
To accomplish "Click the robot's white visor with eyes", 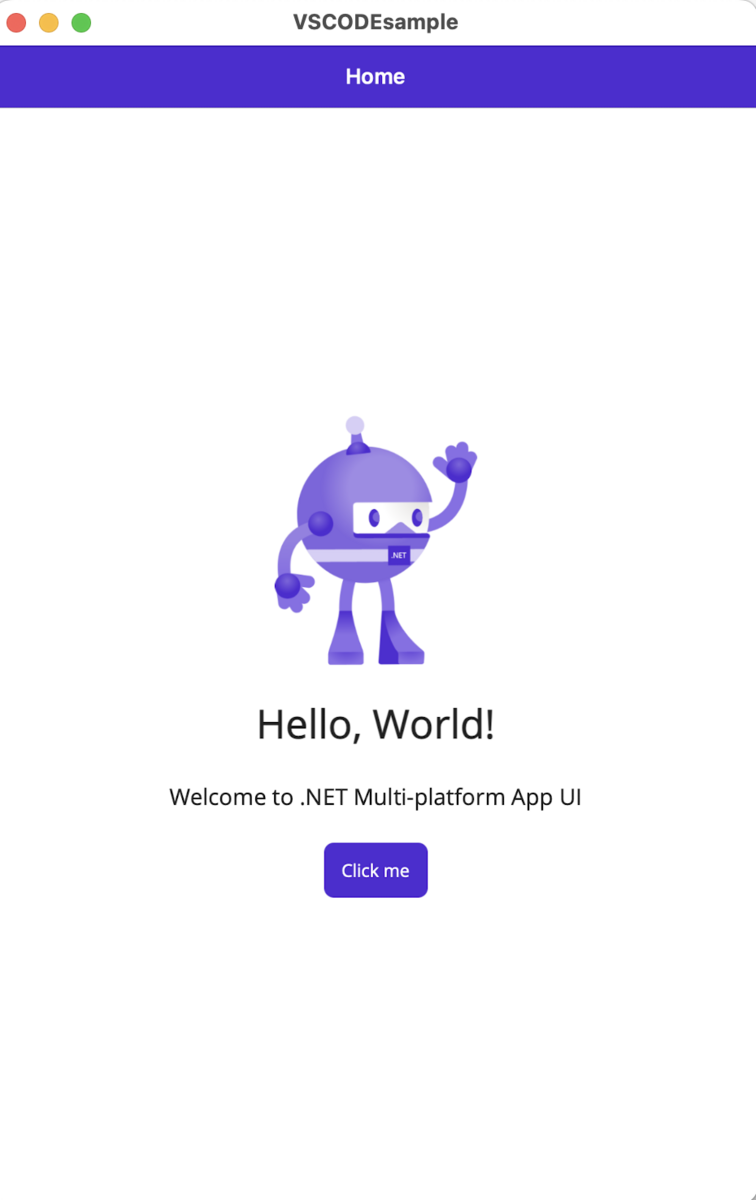I will (391, 519).
